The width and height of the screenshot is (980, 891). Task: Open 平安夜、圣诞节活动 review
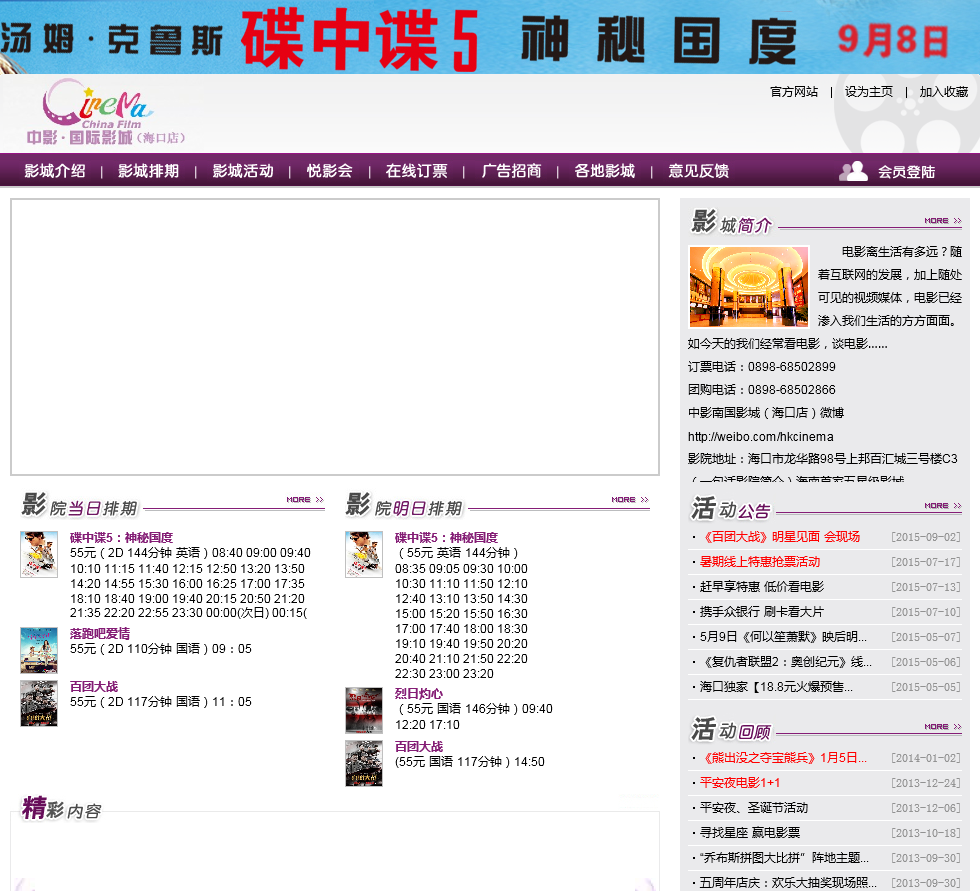754,808
